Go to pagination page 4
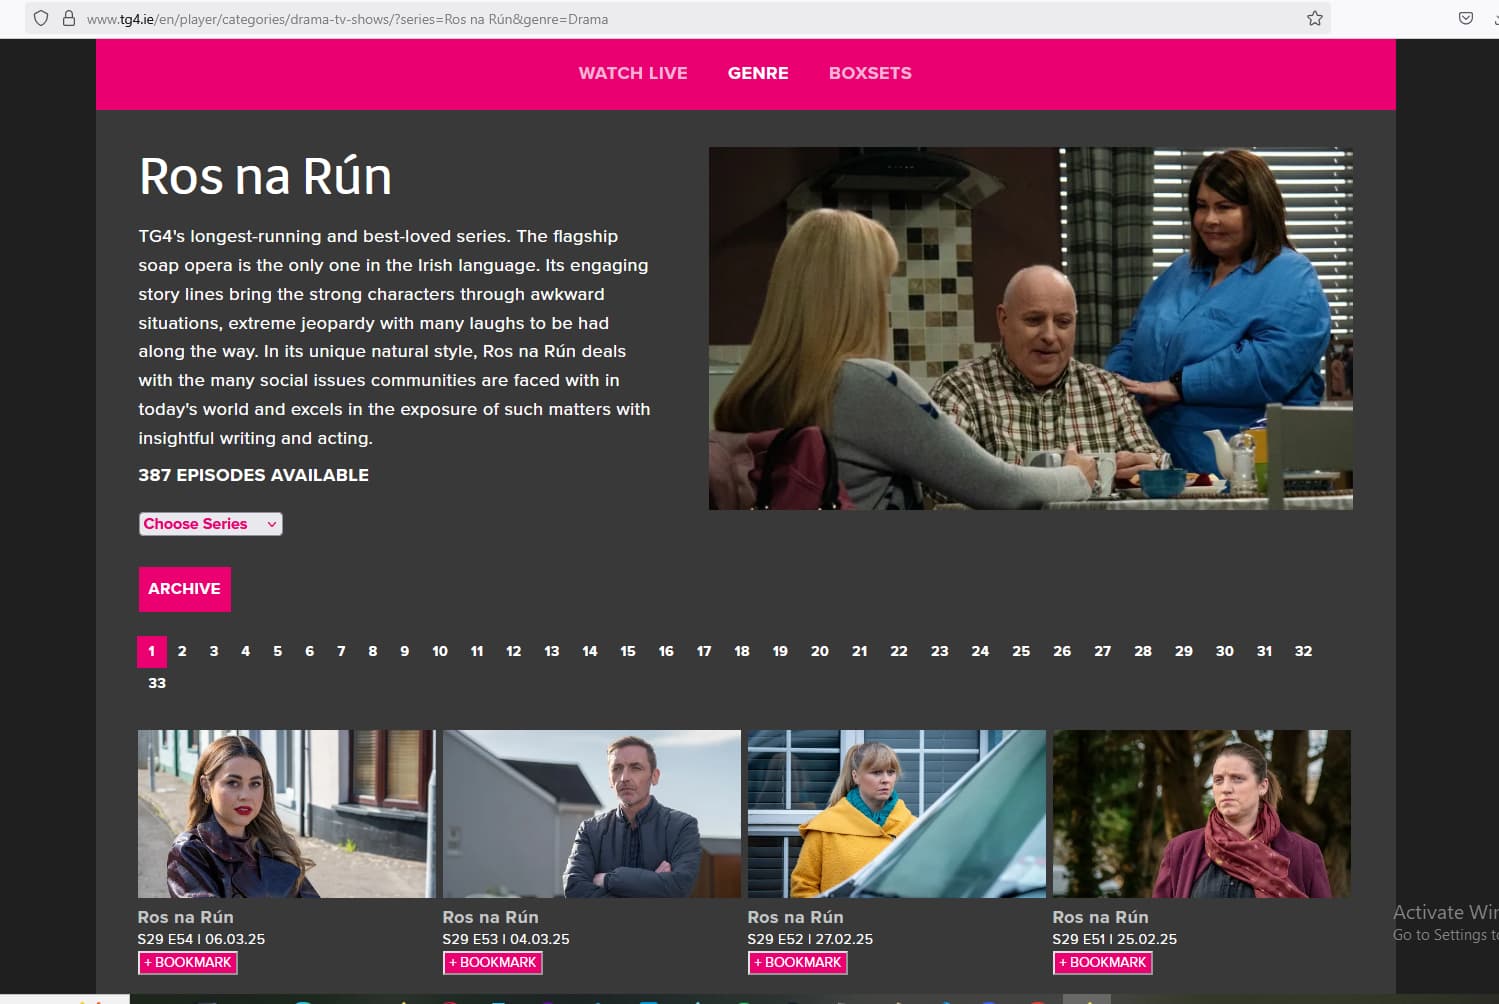This screenshot has width=1499, height=1004. [245, 651]
